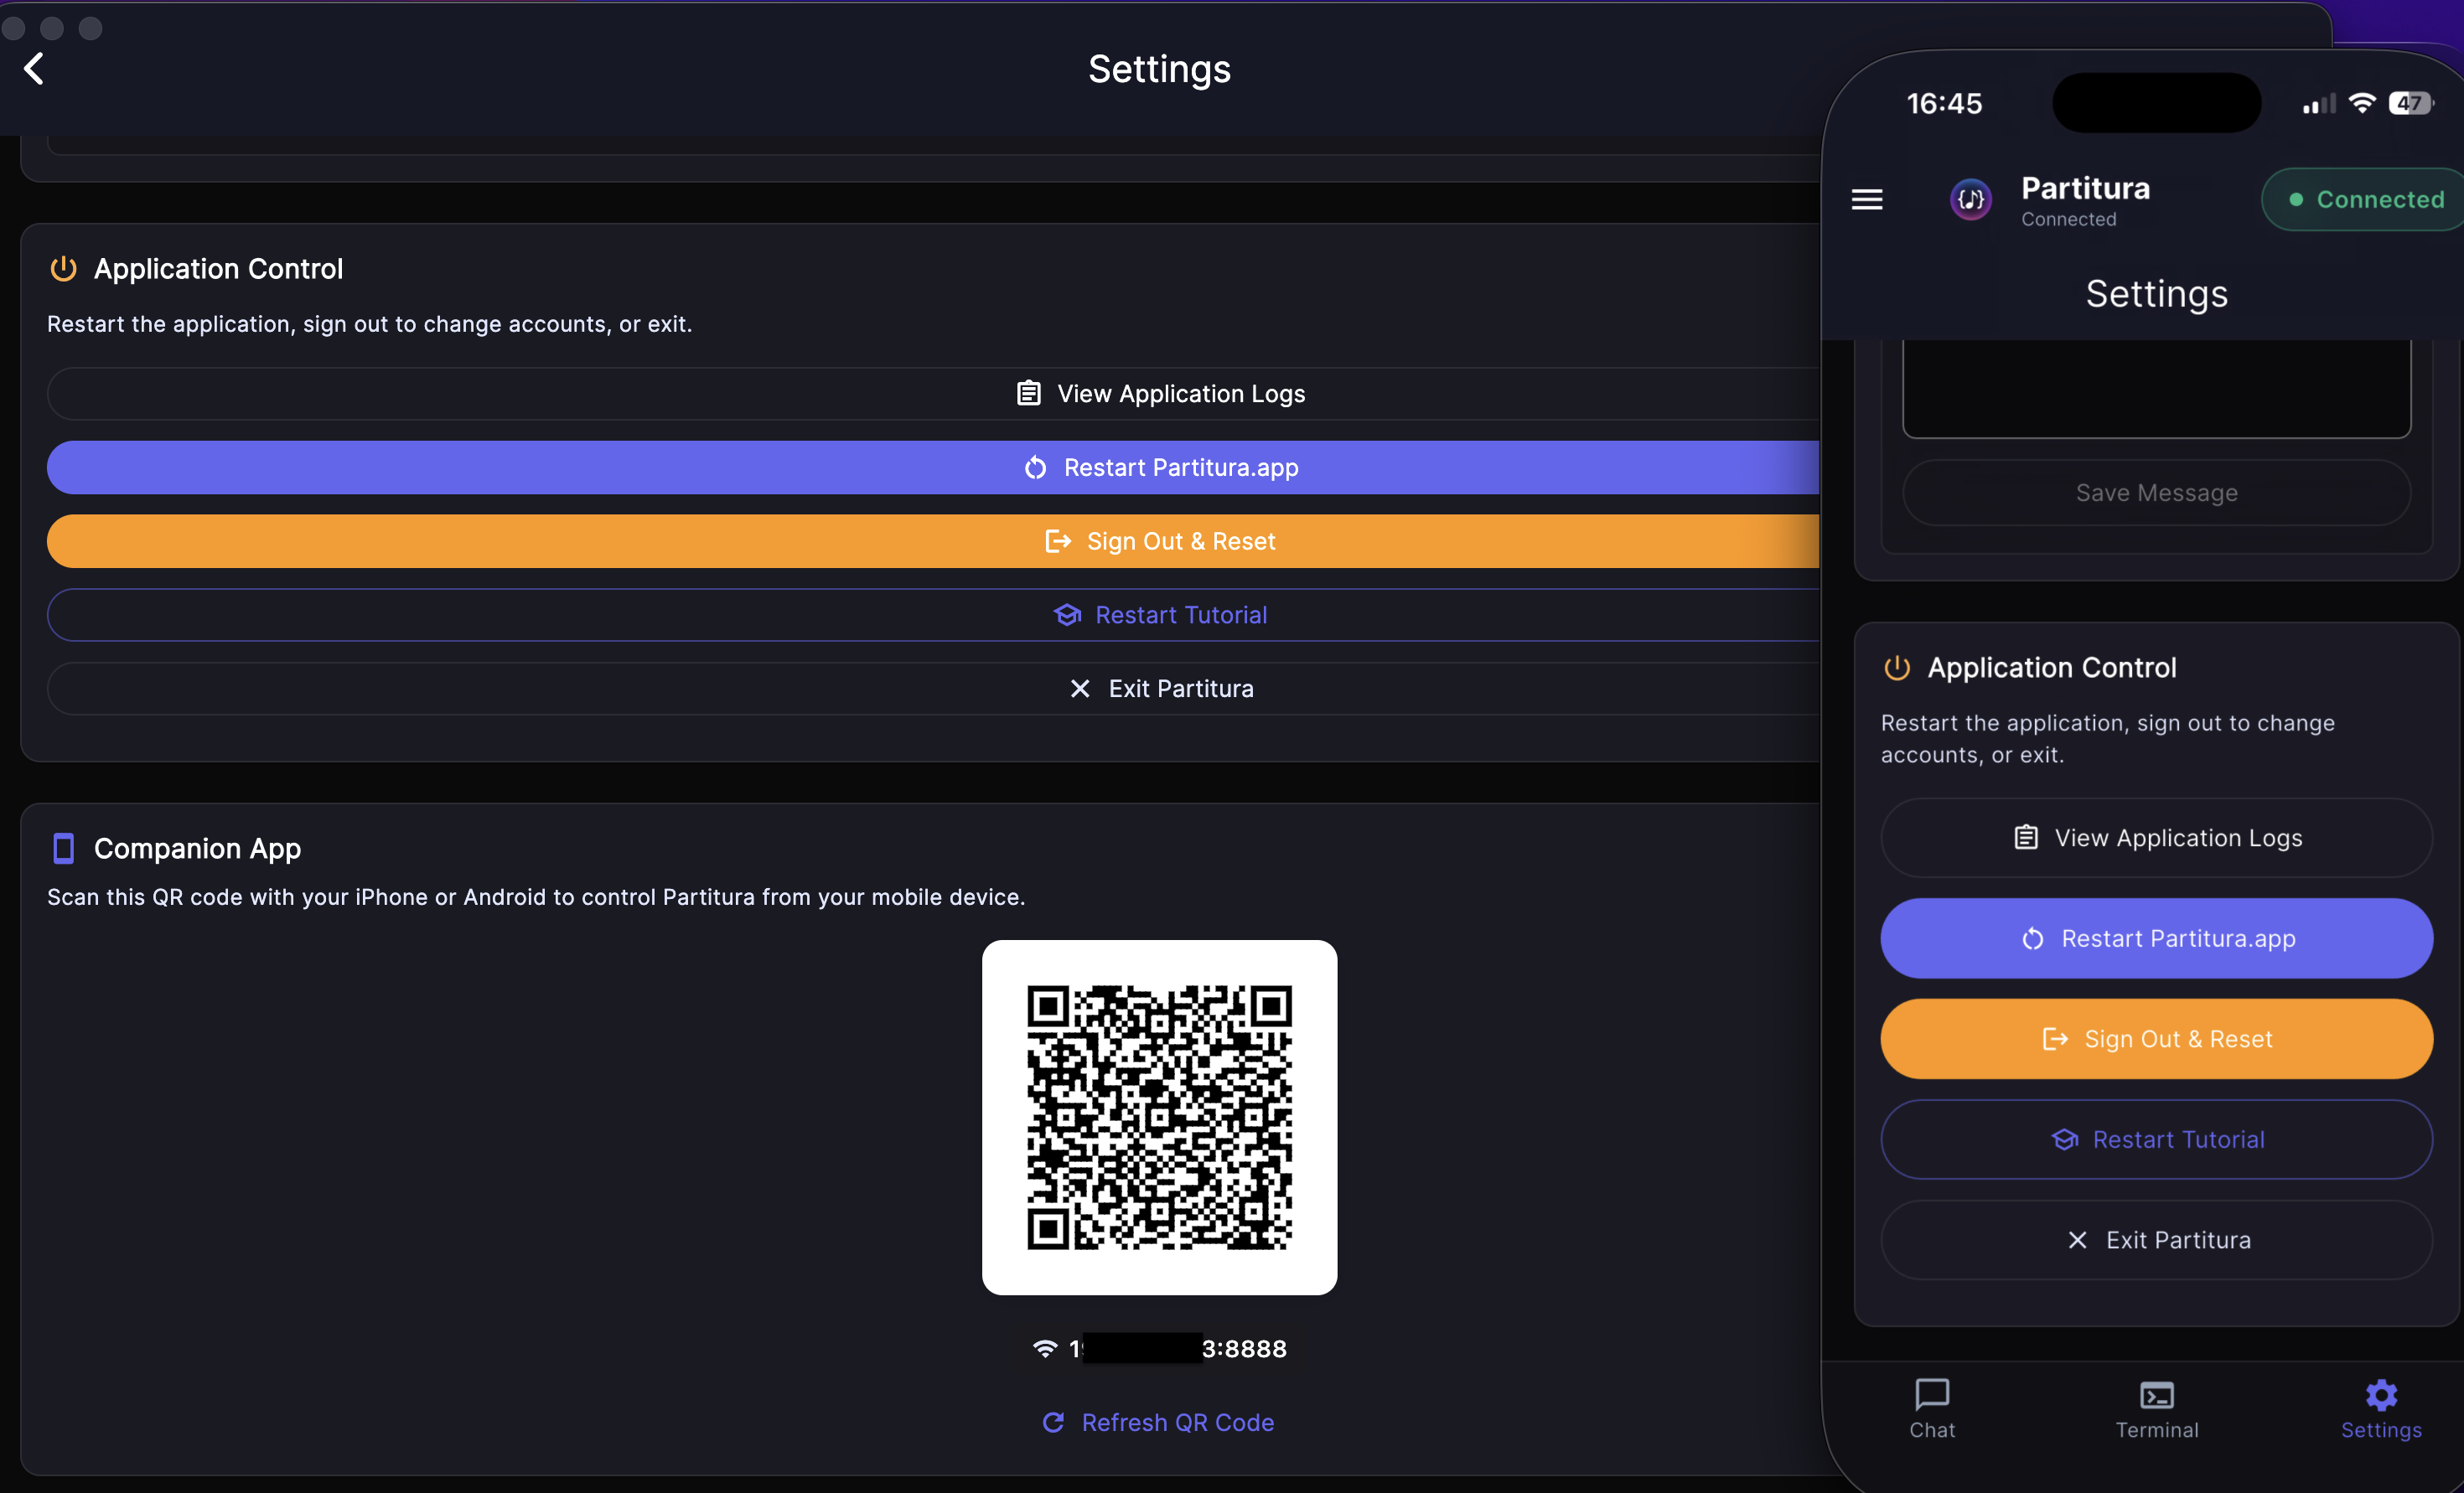The image size is (2464, 1493).
Task: Open the hamburger menu on phone
Action: 1866,200
